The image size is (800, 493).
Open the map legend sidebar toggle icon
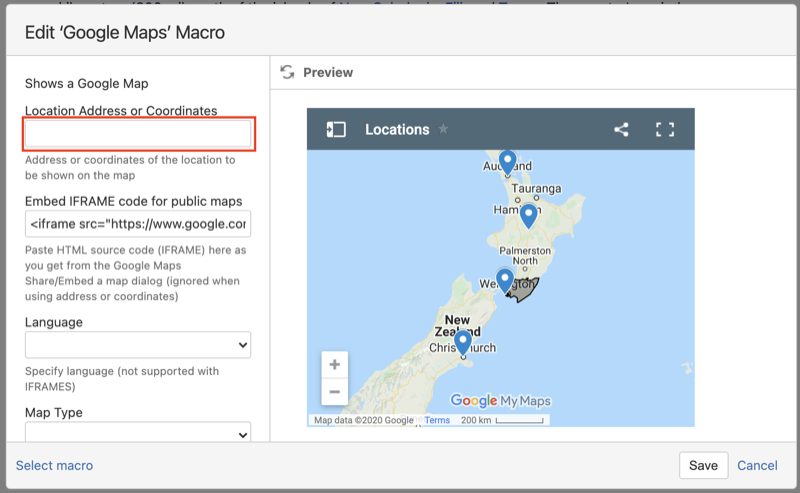point(336,130)
